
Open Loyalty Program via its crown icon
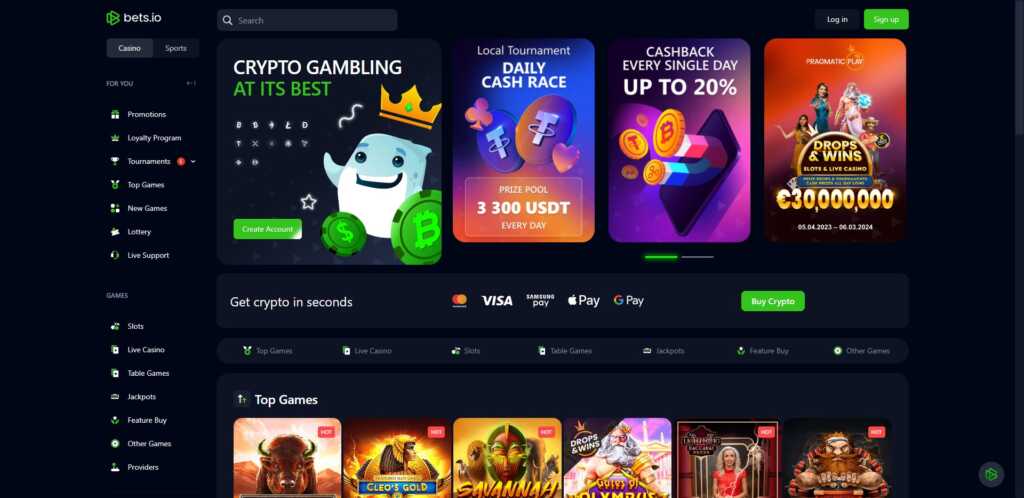[115, 138]
